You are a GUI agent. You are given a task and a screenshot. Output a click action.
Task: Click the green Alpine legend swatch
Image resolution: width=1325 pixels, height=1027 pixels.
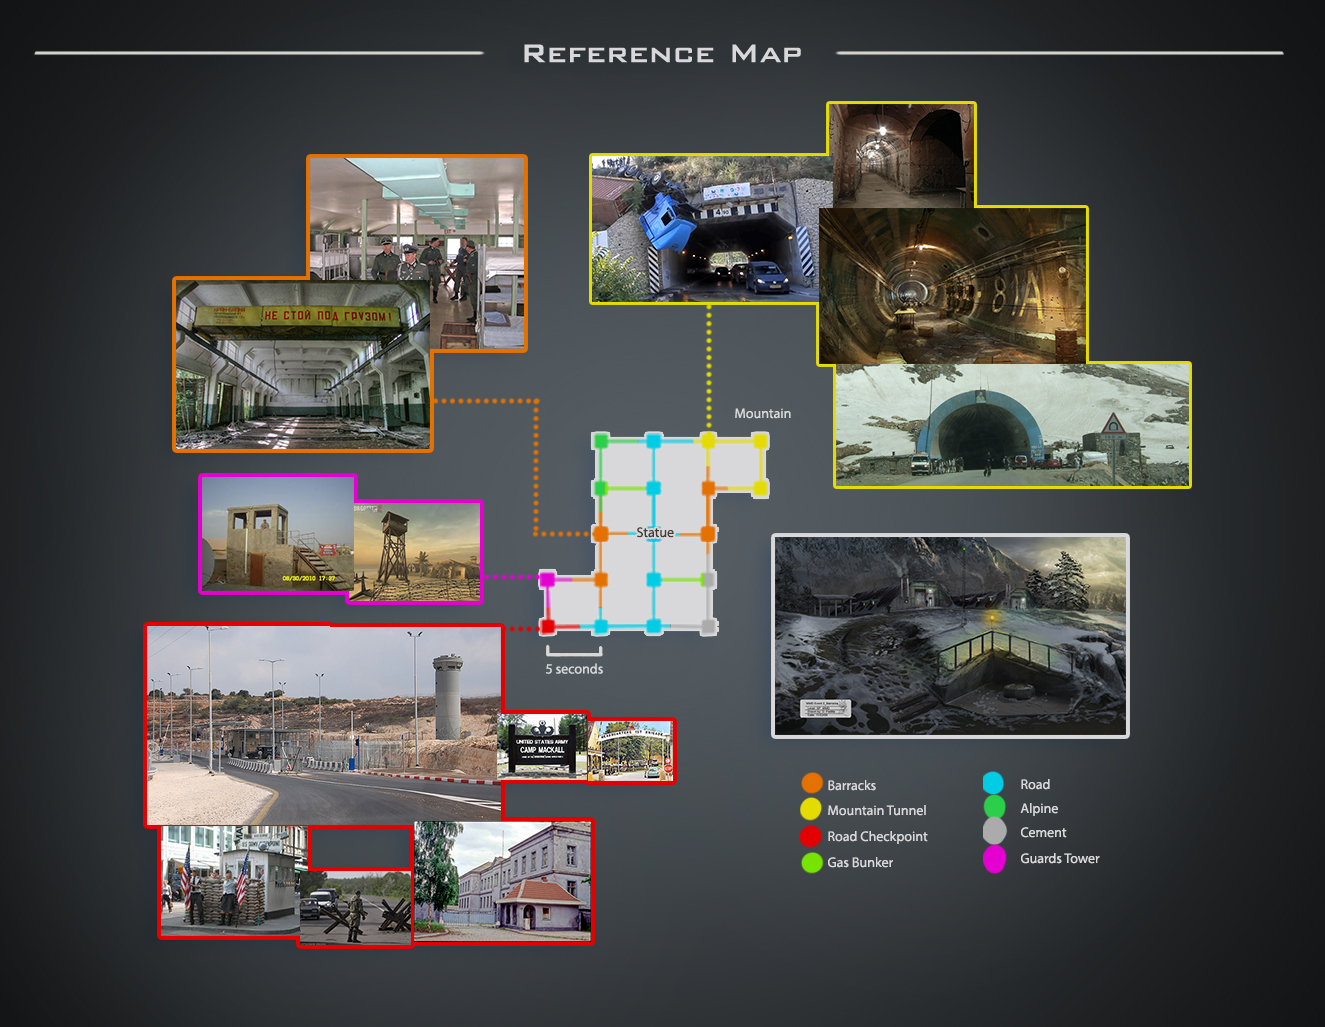pyautogui.click(x=994, y=807)
